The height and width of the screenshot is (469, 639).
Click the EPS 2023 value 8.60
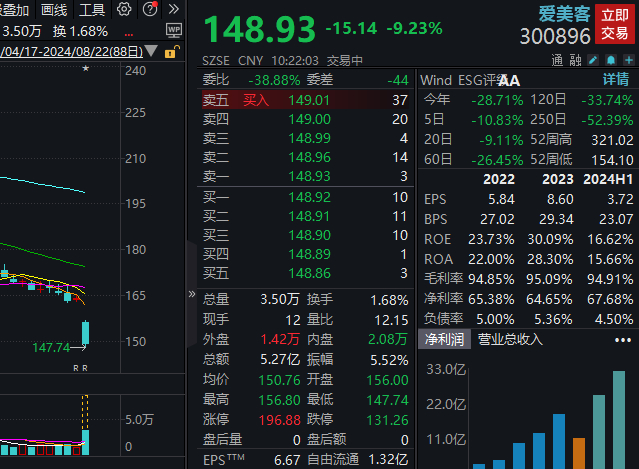(x=560, y=199)
